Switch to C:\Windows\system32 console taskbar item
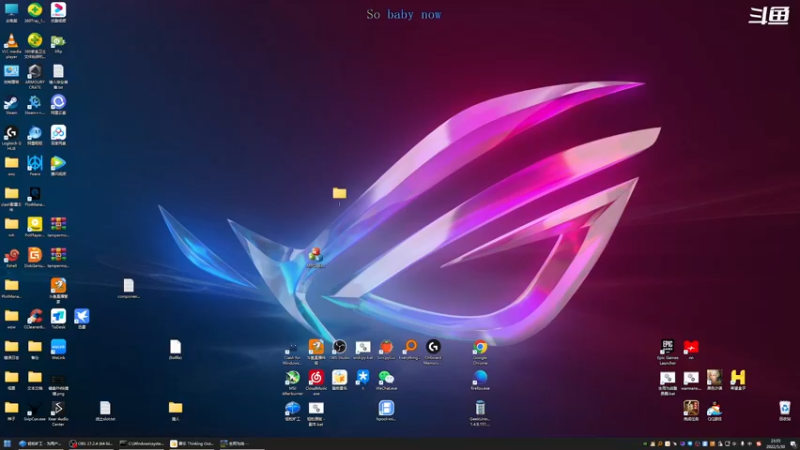This screenshot has height=450, width=800. click(x=142, y=443)
